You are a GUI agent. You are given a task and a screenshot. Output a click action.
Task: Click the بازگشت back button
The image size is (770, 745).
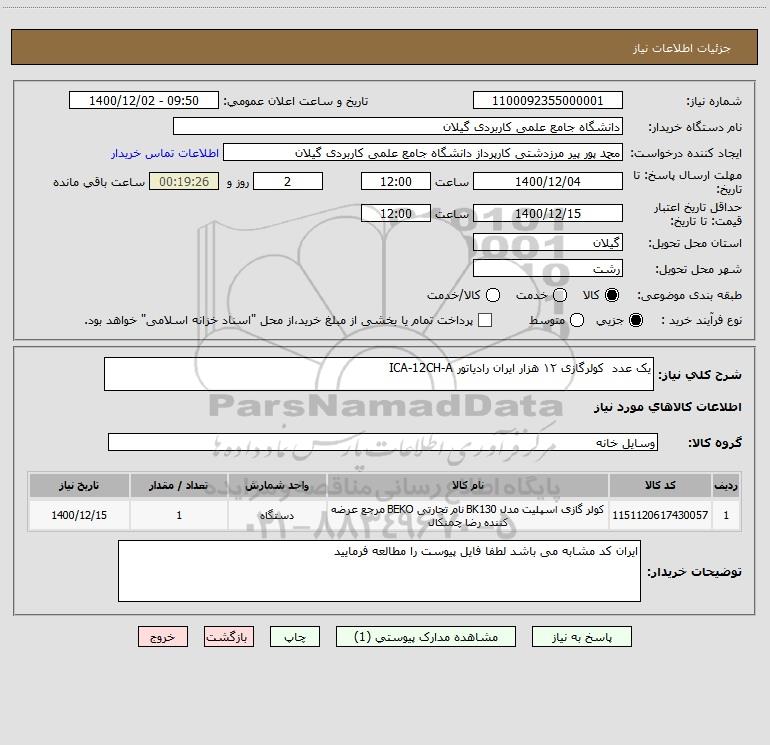tap(229, 636)
